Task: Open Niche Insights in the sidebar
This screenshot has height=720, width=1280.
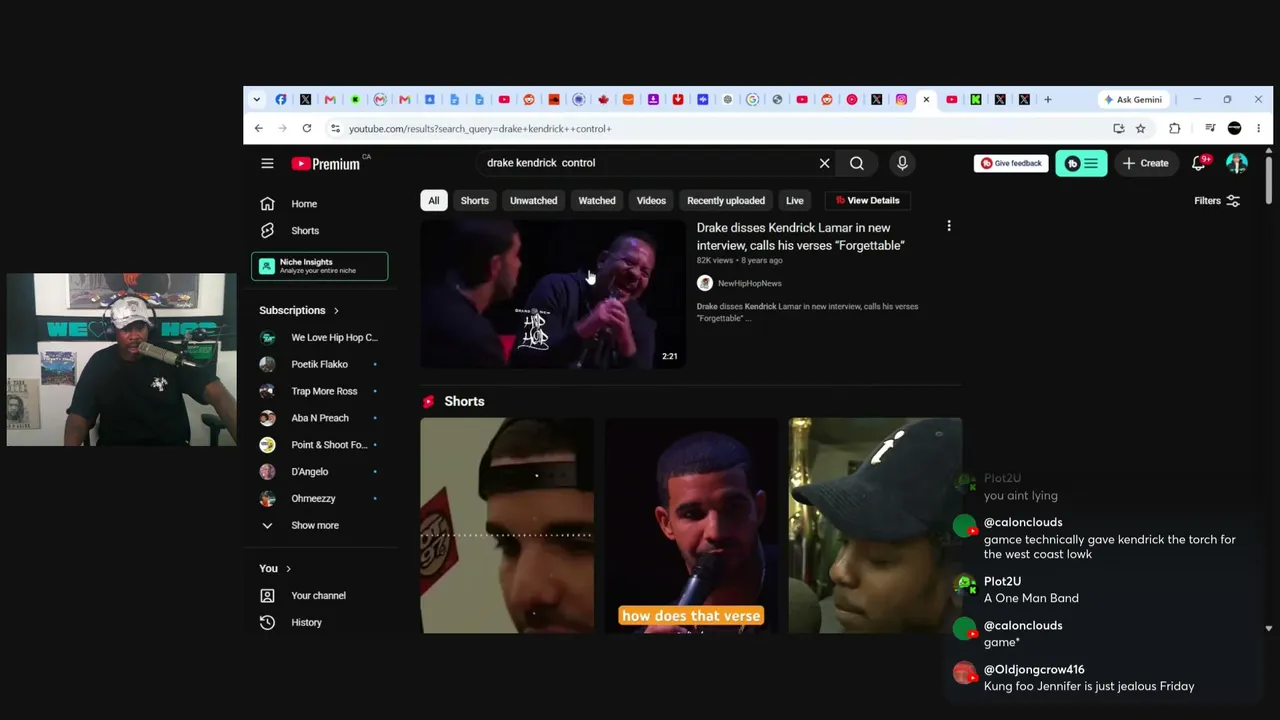Action: (x=319, y=266)
